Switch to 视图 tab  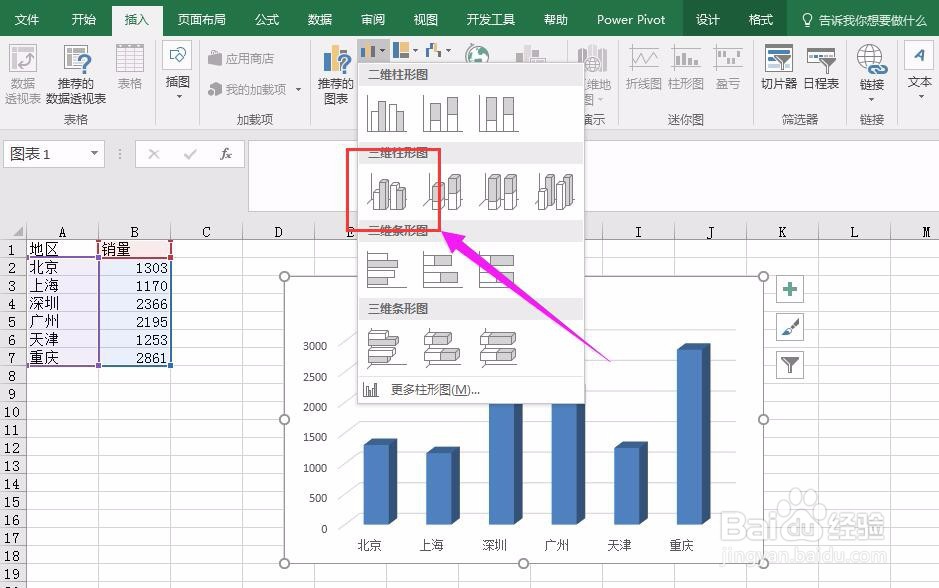coord(426,20)
